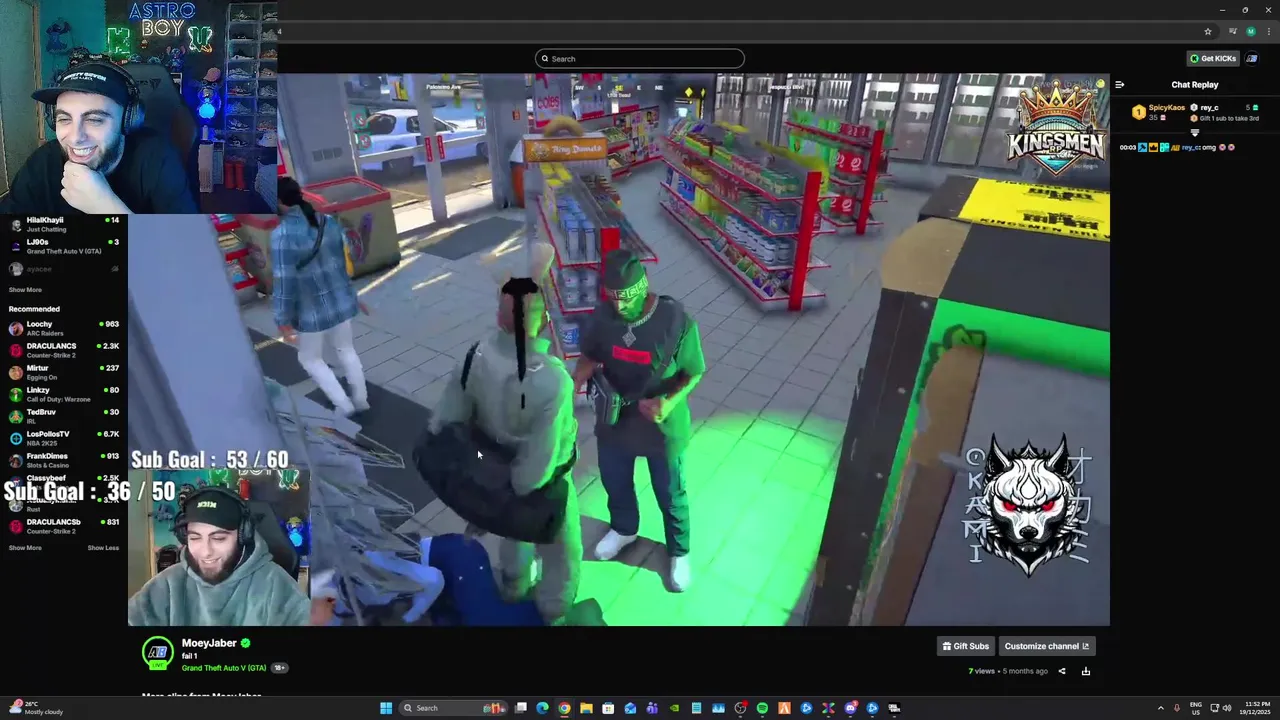The width and height of the screenshot is (1280, 720).
Task: Open Task View from taskbar
Action: pyautogui.click(x=521, y=708)
